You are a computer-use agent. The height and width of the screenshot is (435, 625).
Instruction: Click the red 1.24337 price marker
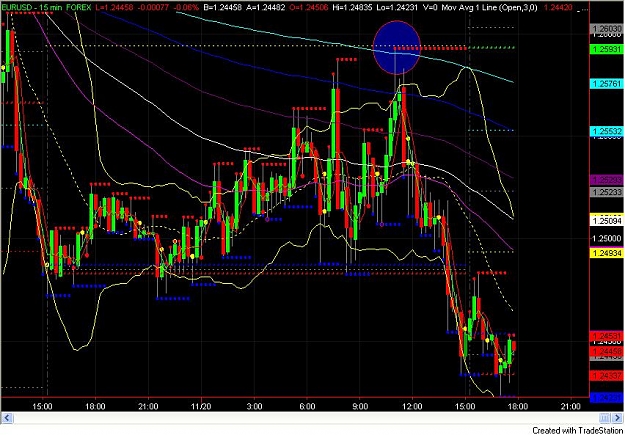coord(605,375)
